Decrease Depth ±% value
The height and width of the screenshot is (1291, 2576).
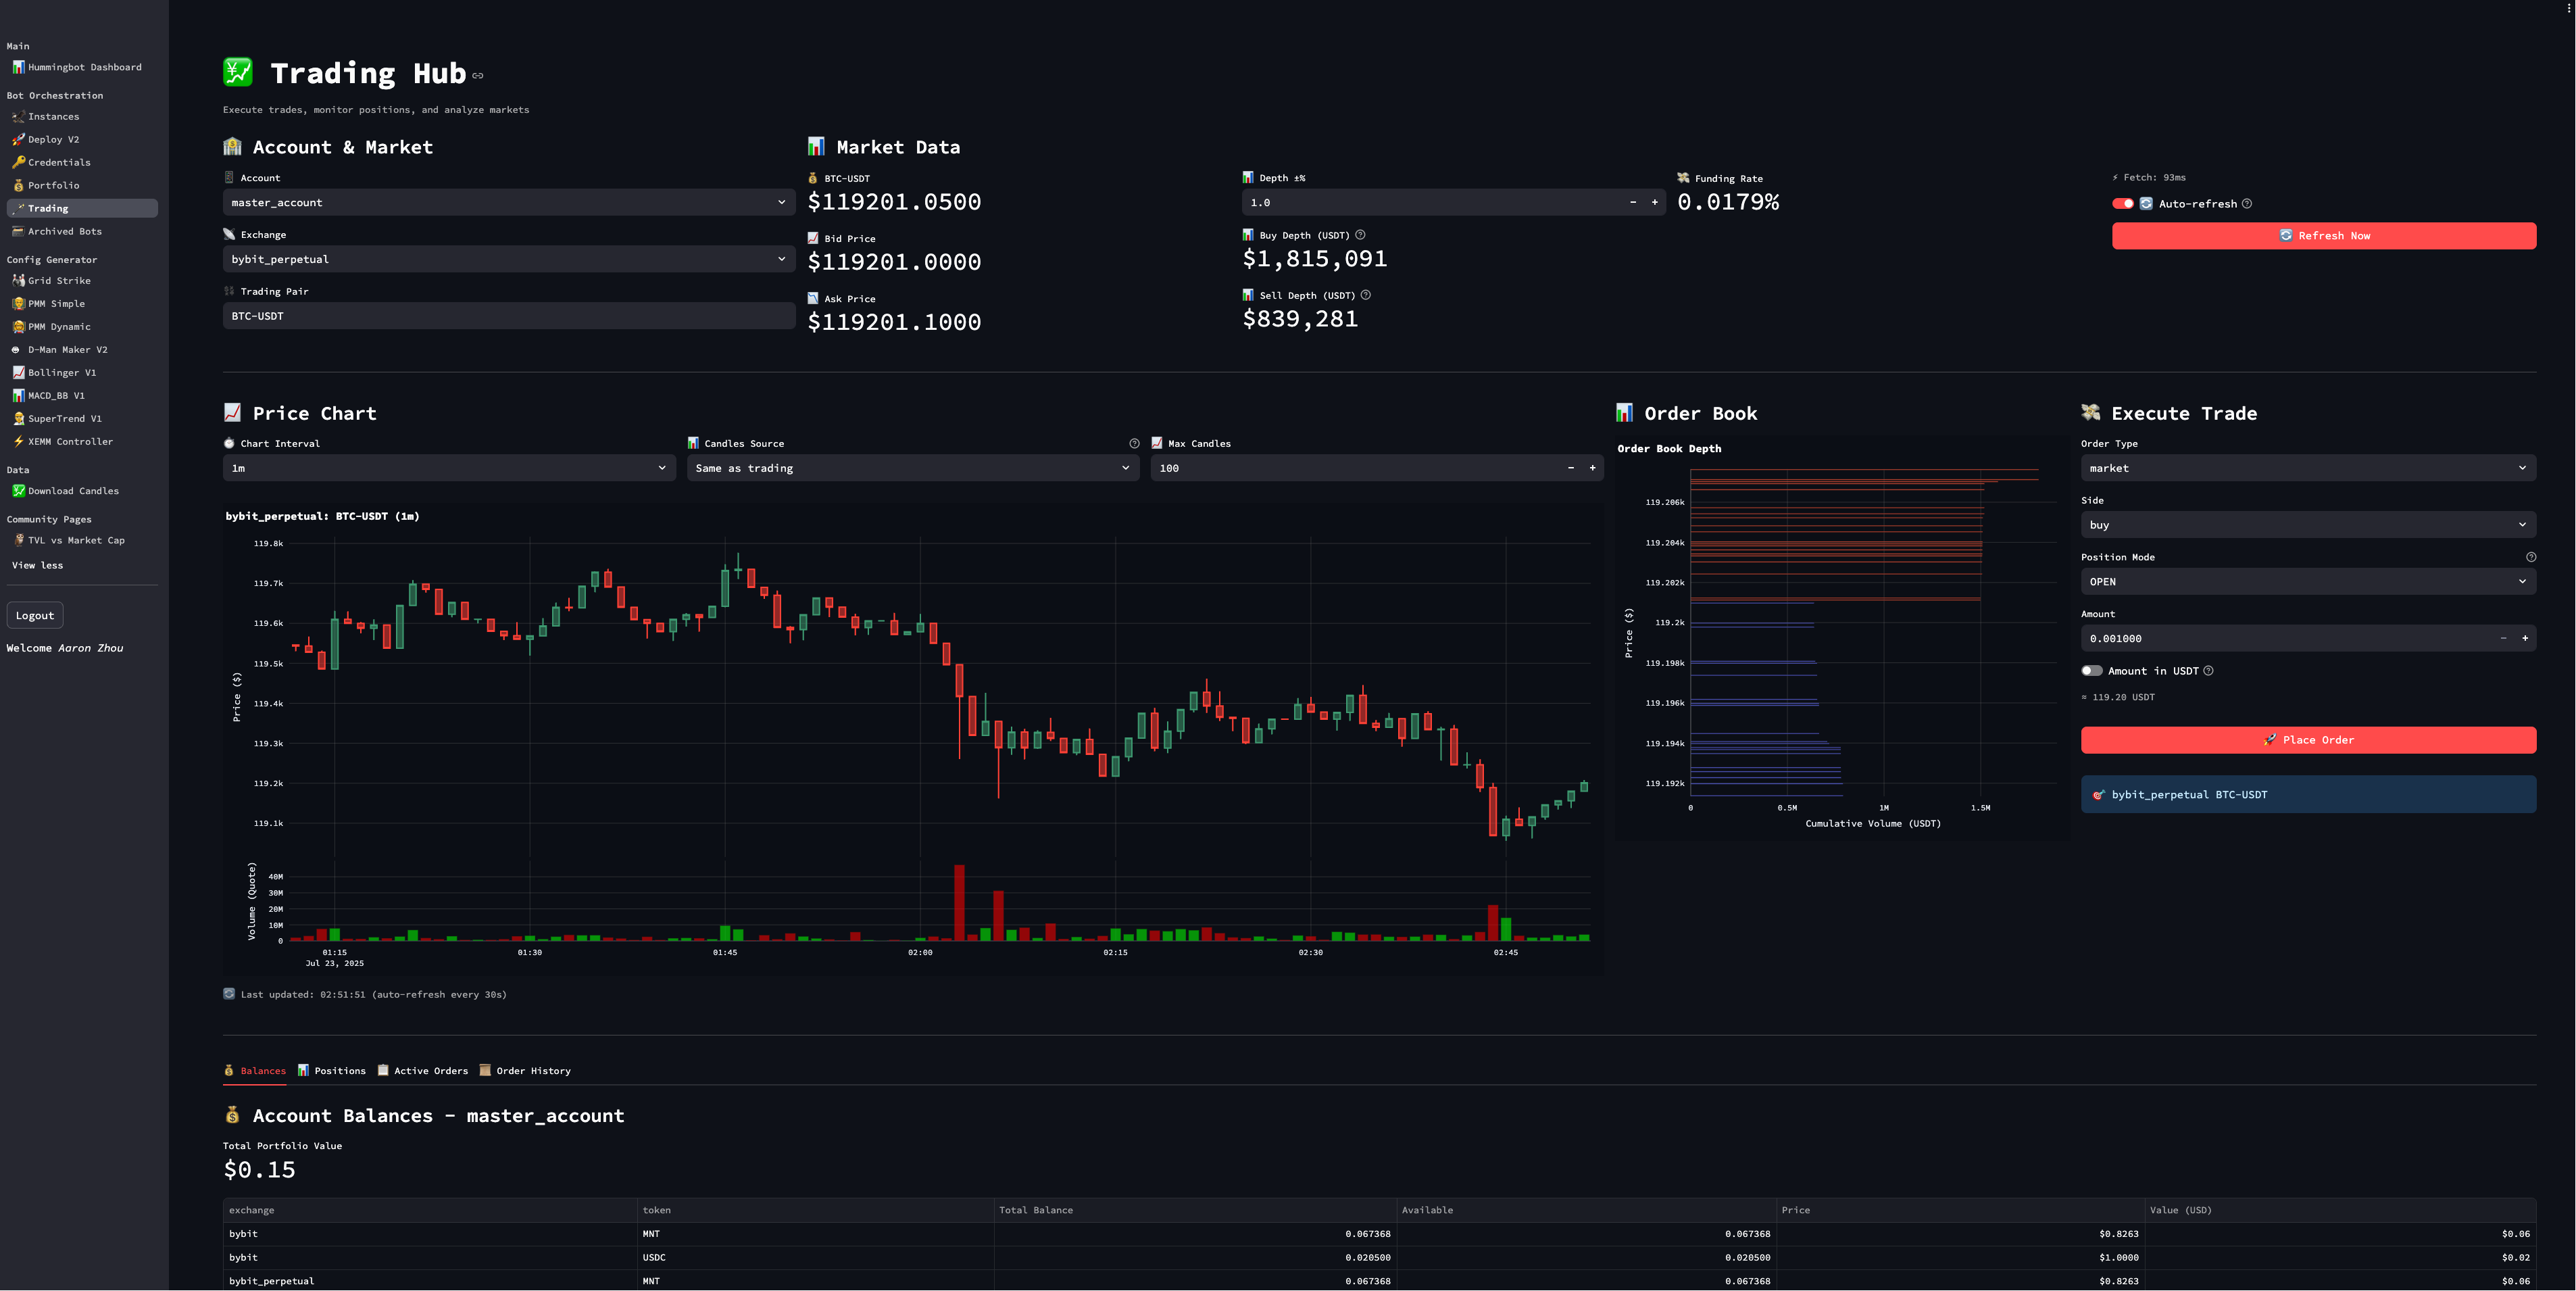pyautogui.click(x=1633, y=202)
